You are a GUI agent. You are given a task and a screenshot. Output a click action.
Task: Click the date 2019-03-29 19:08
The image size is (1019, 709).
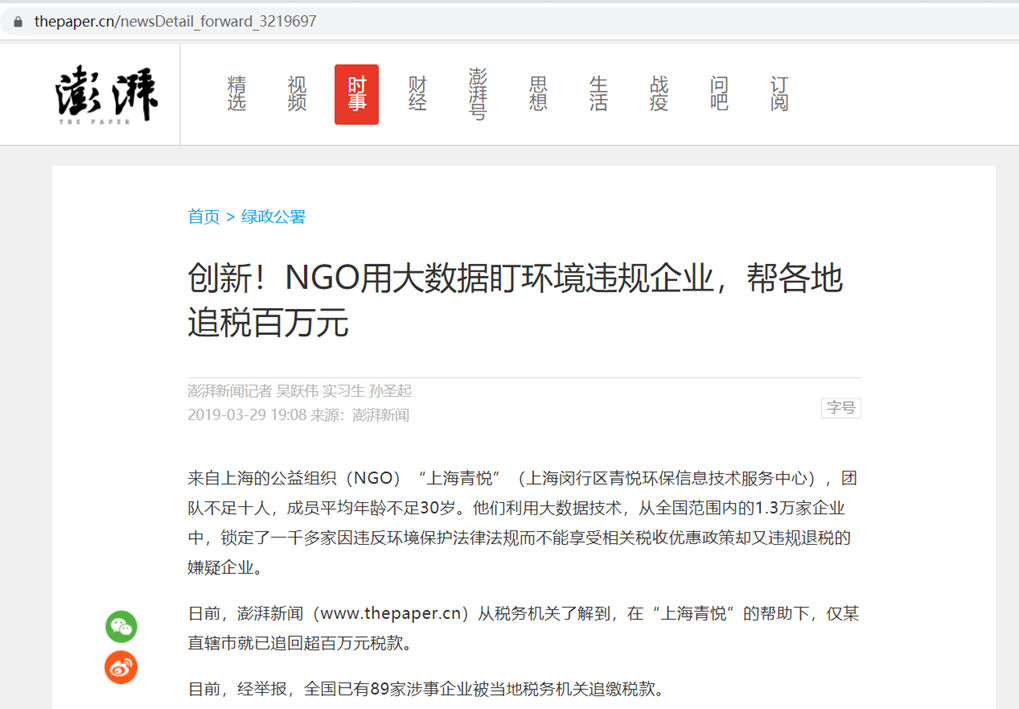click(247, 415)
